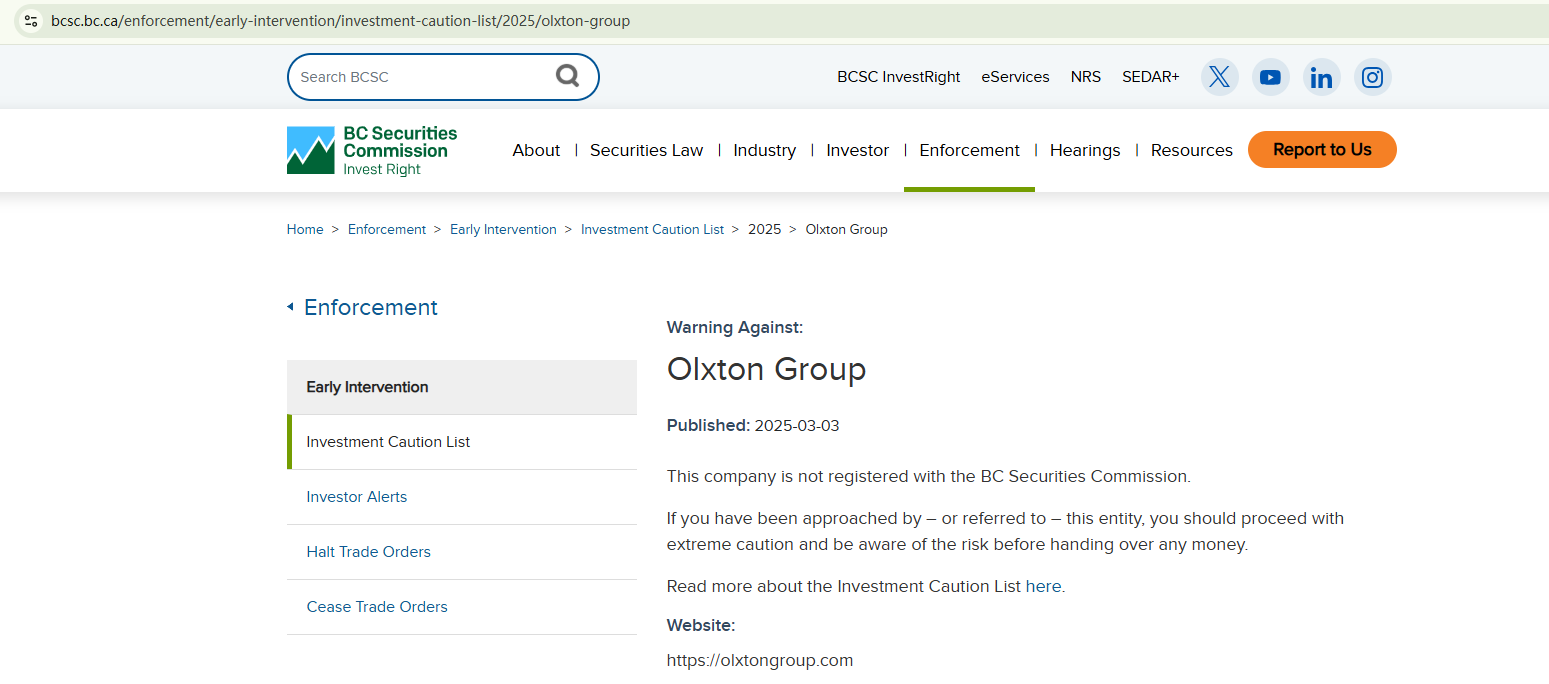Open the Hearings menu
Screen dimensions: 1549x684
[x=1084, y=150]
